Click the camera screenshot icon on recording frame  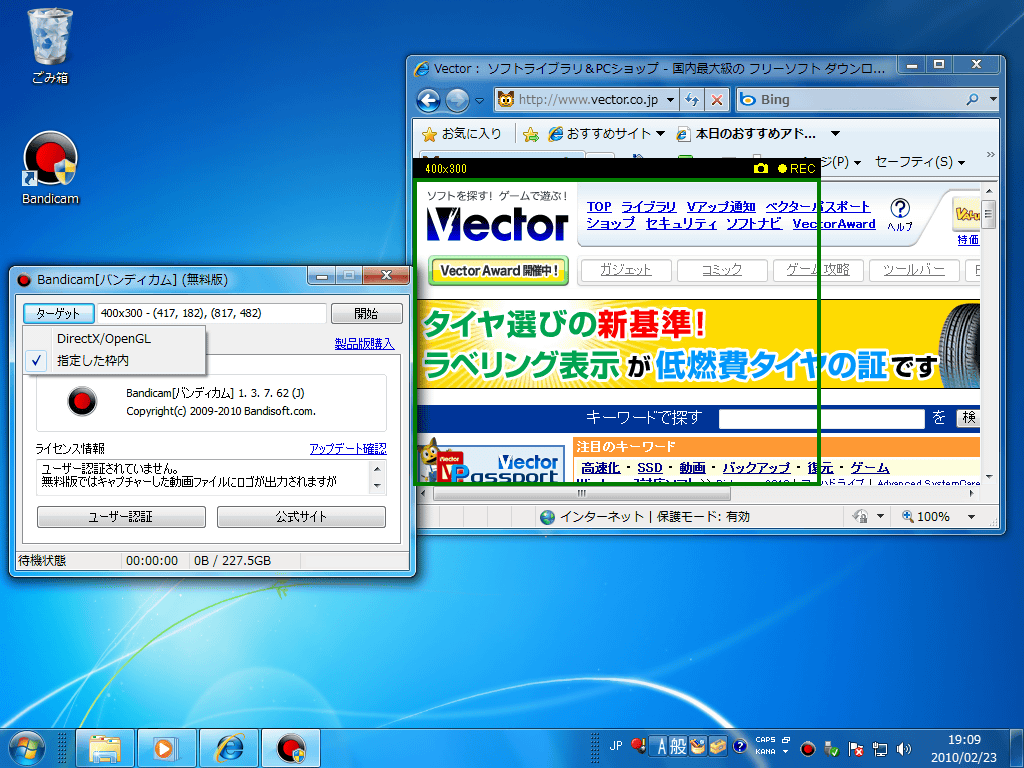point(761,168)
